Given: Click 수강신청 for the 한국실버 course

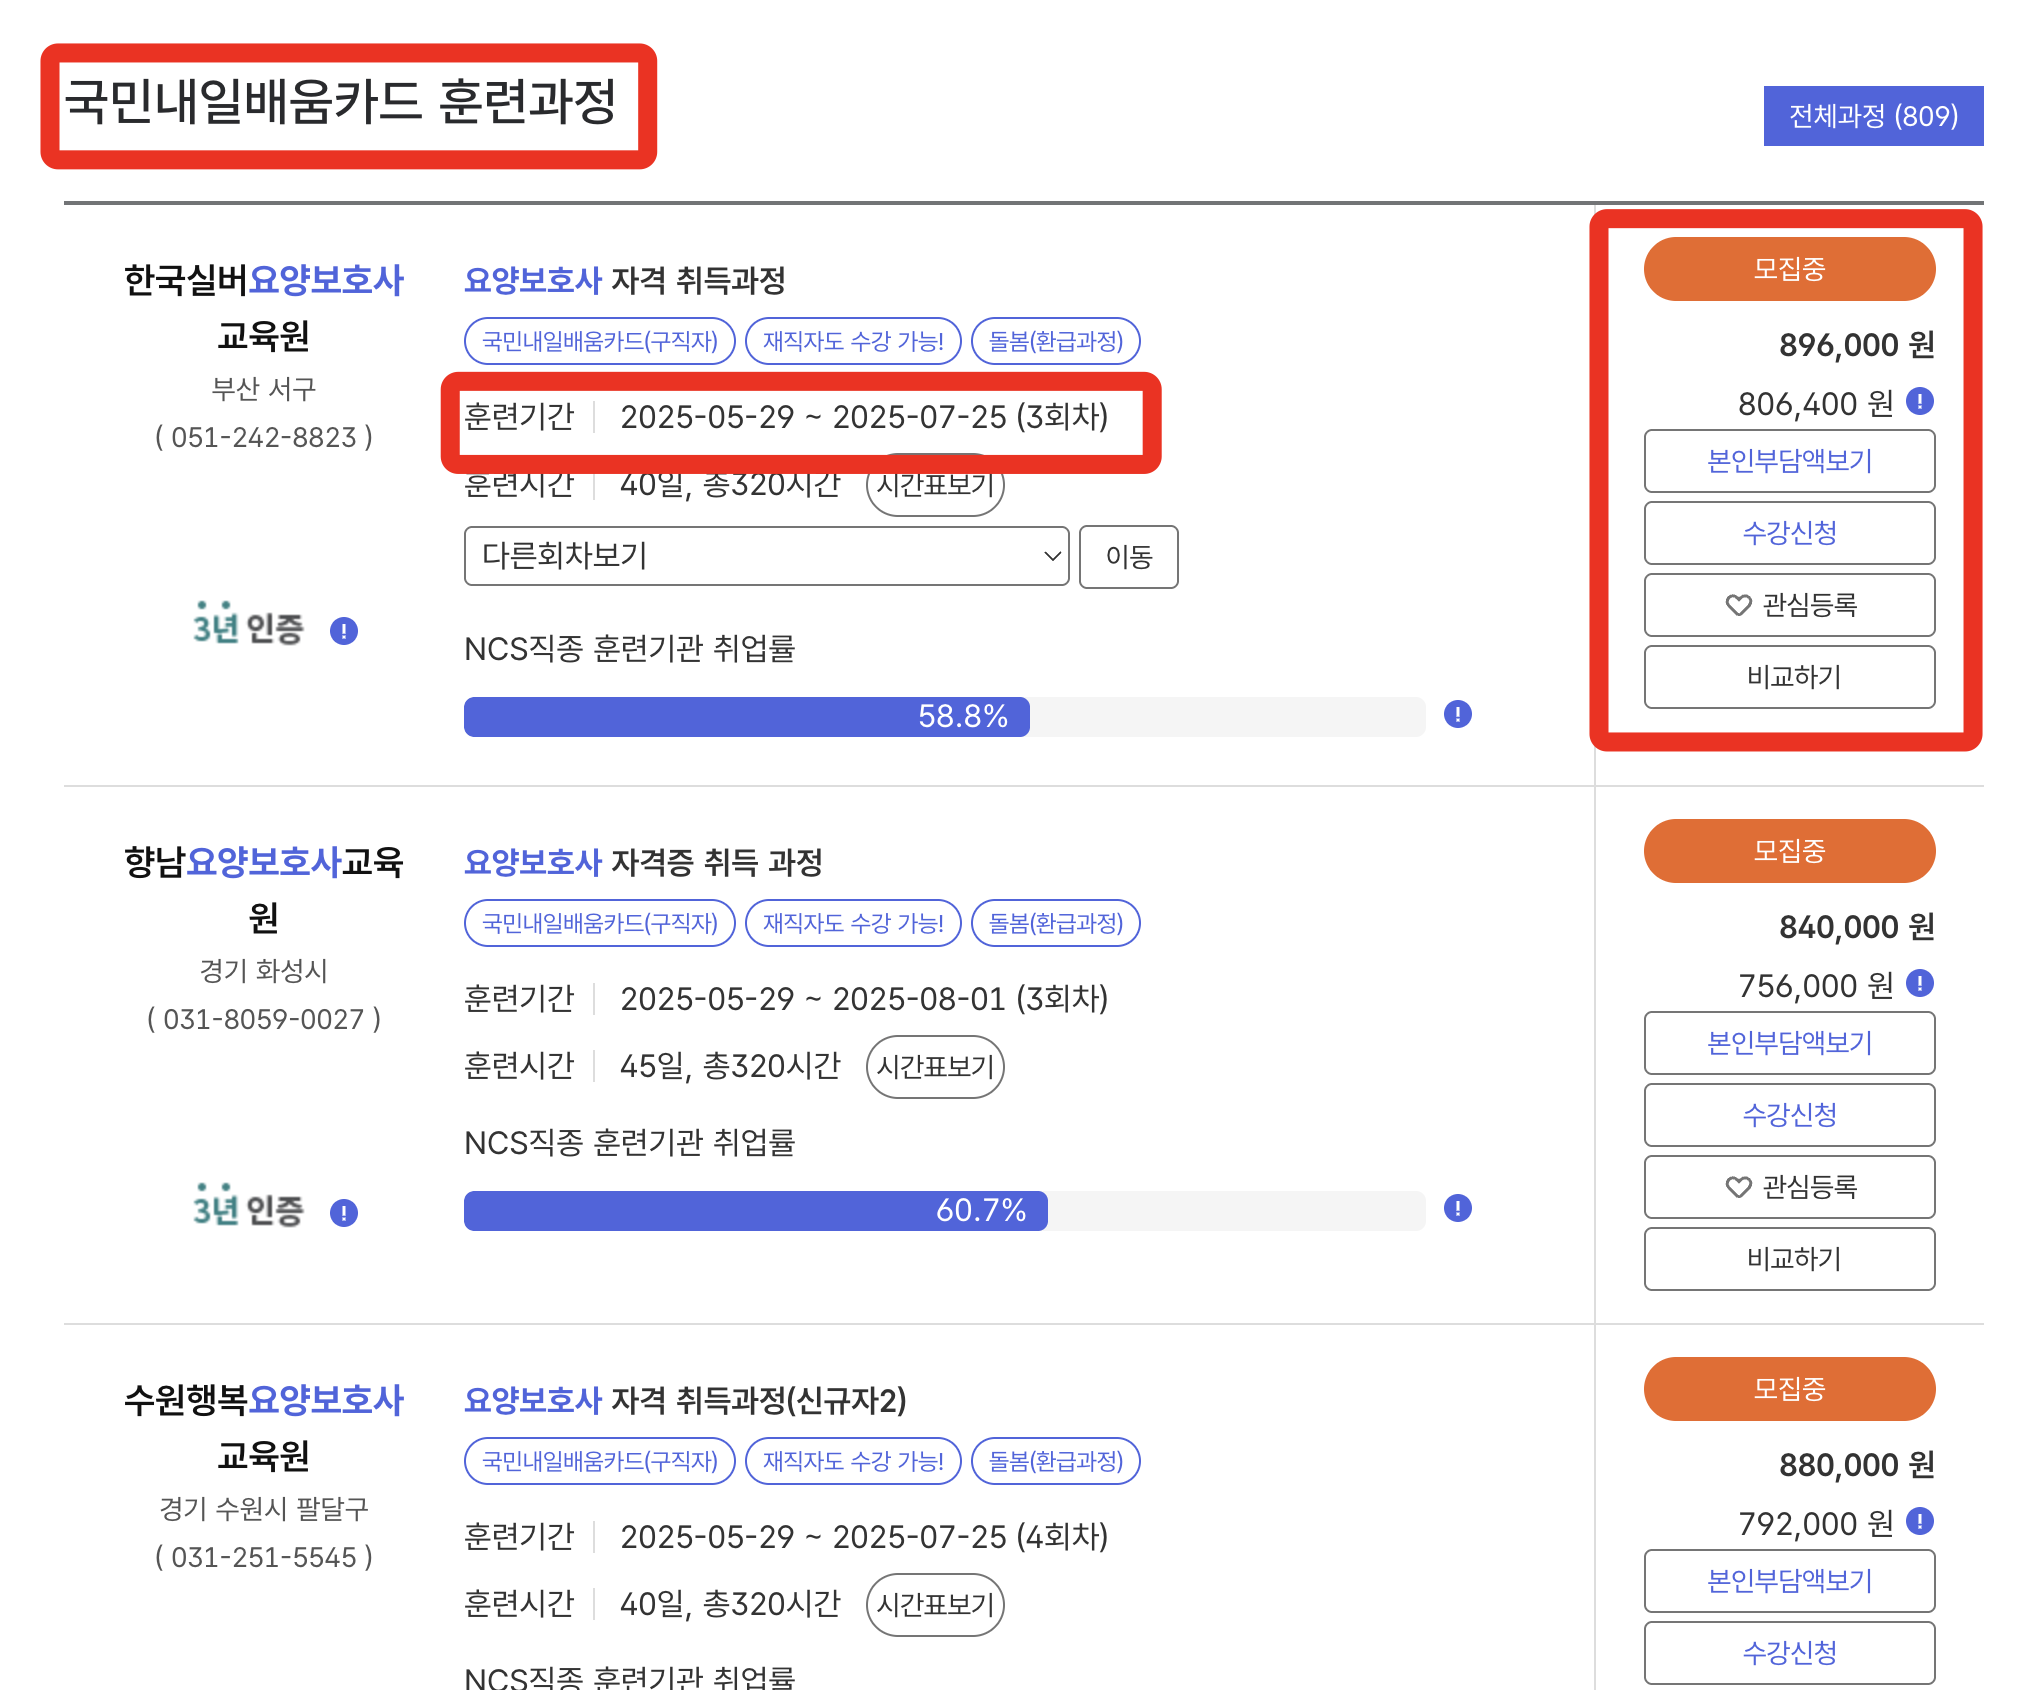Looking at the screenshot, I should pos(1789,533).
